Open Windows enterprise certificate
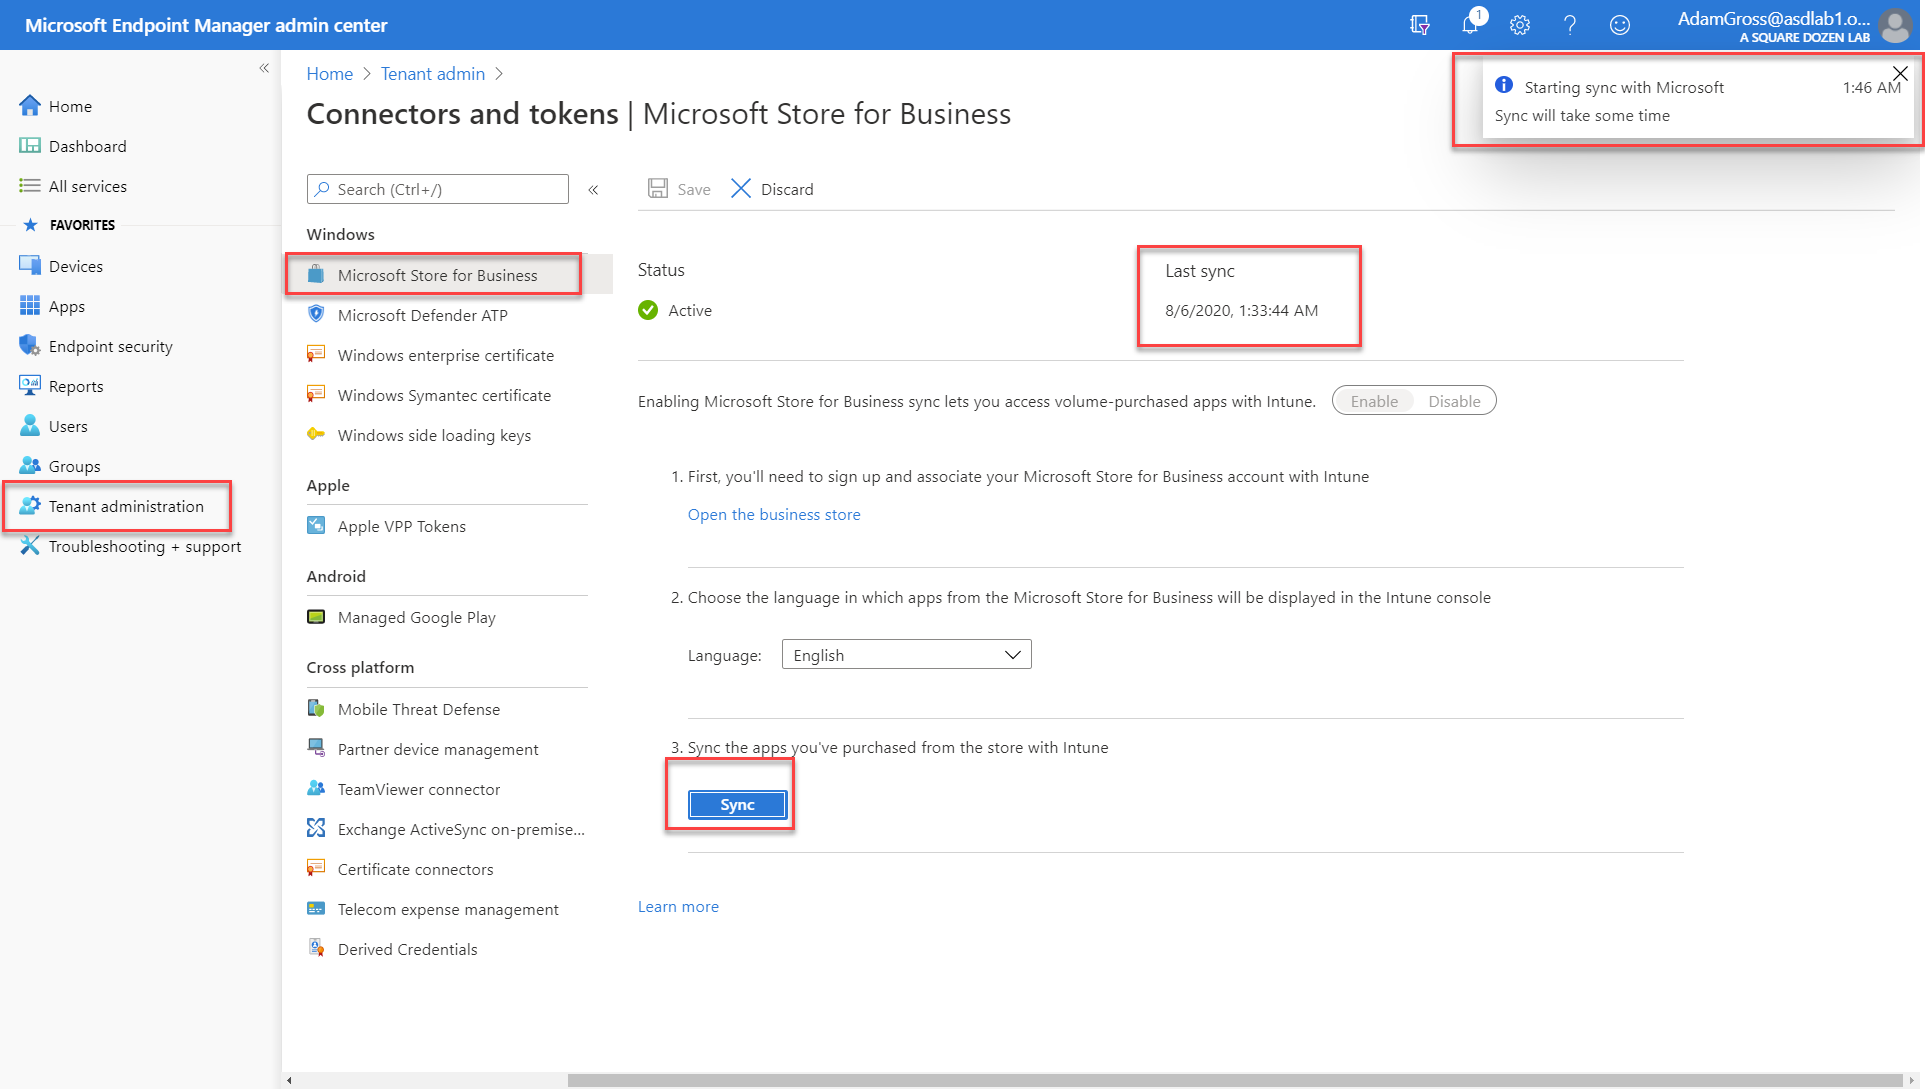 (x=446, y=355)
